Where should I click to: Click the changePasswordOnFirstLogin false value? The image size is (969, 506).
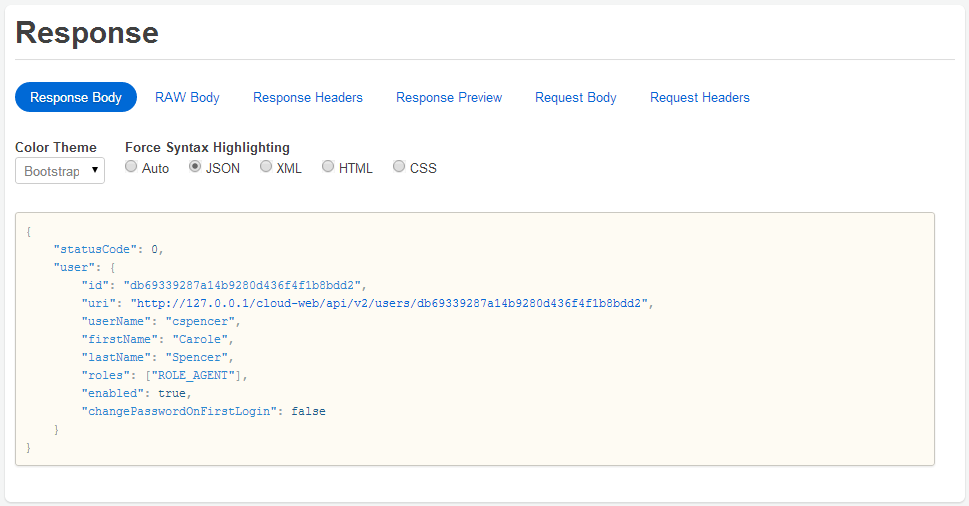point(308,411)
